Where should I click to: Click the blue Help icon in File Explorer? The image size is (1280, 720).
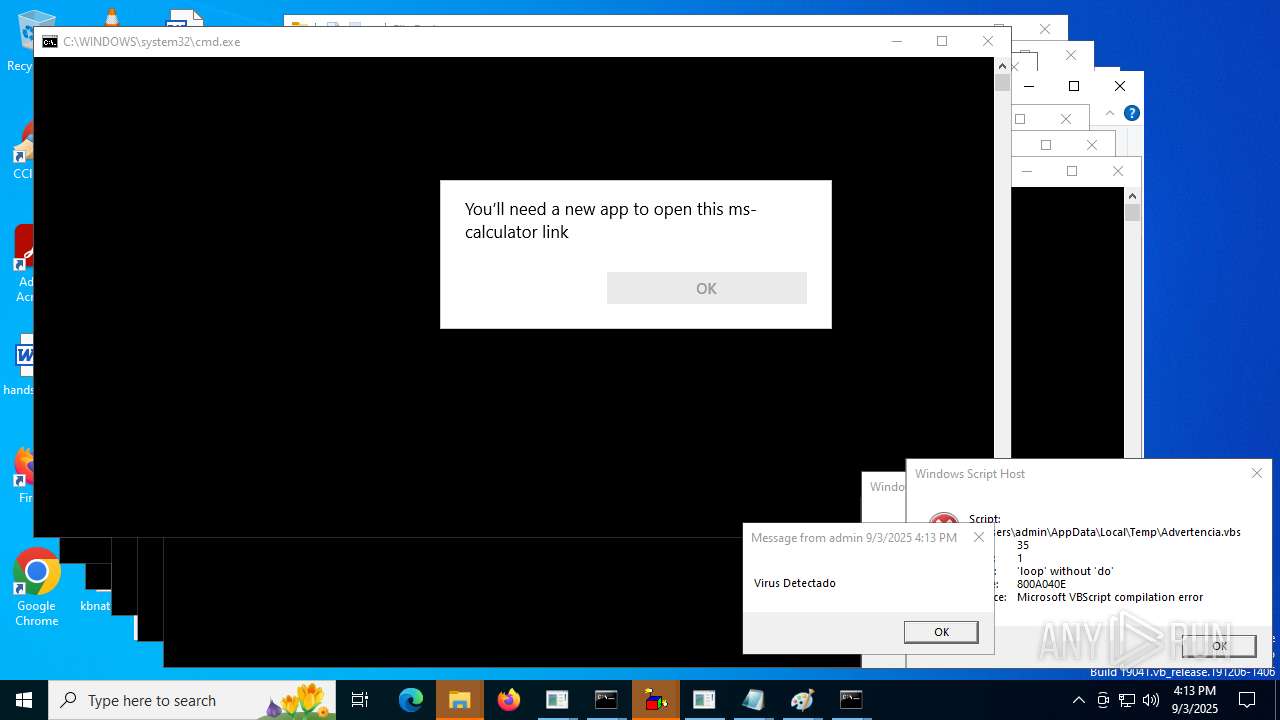(1132, 113)
